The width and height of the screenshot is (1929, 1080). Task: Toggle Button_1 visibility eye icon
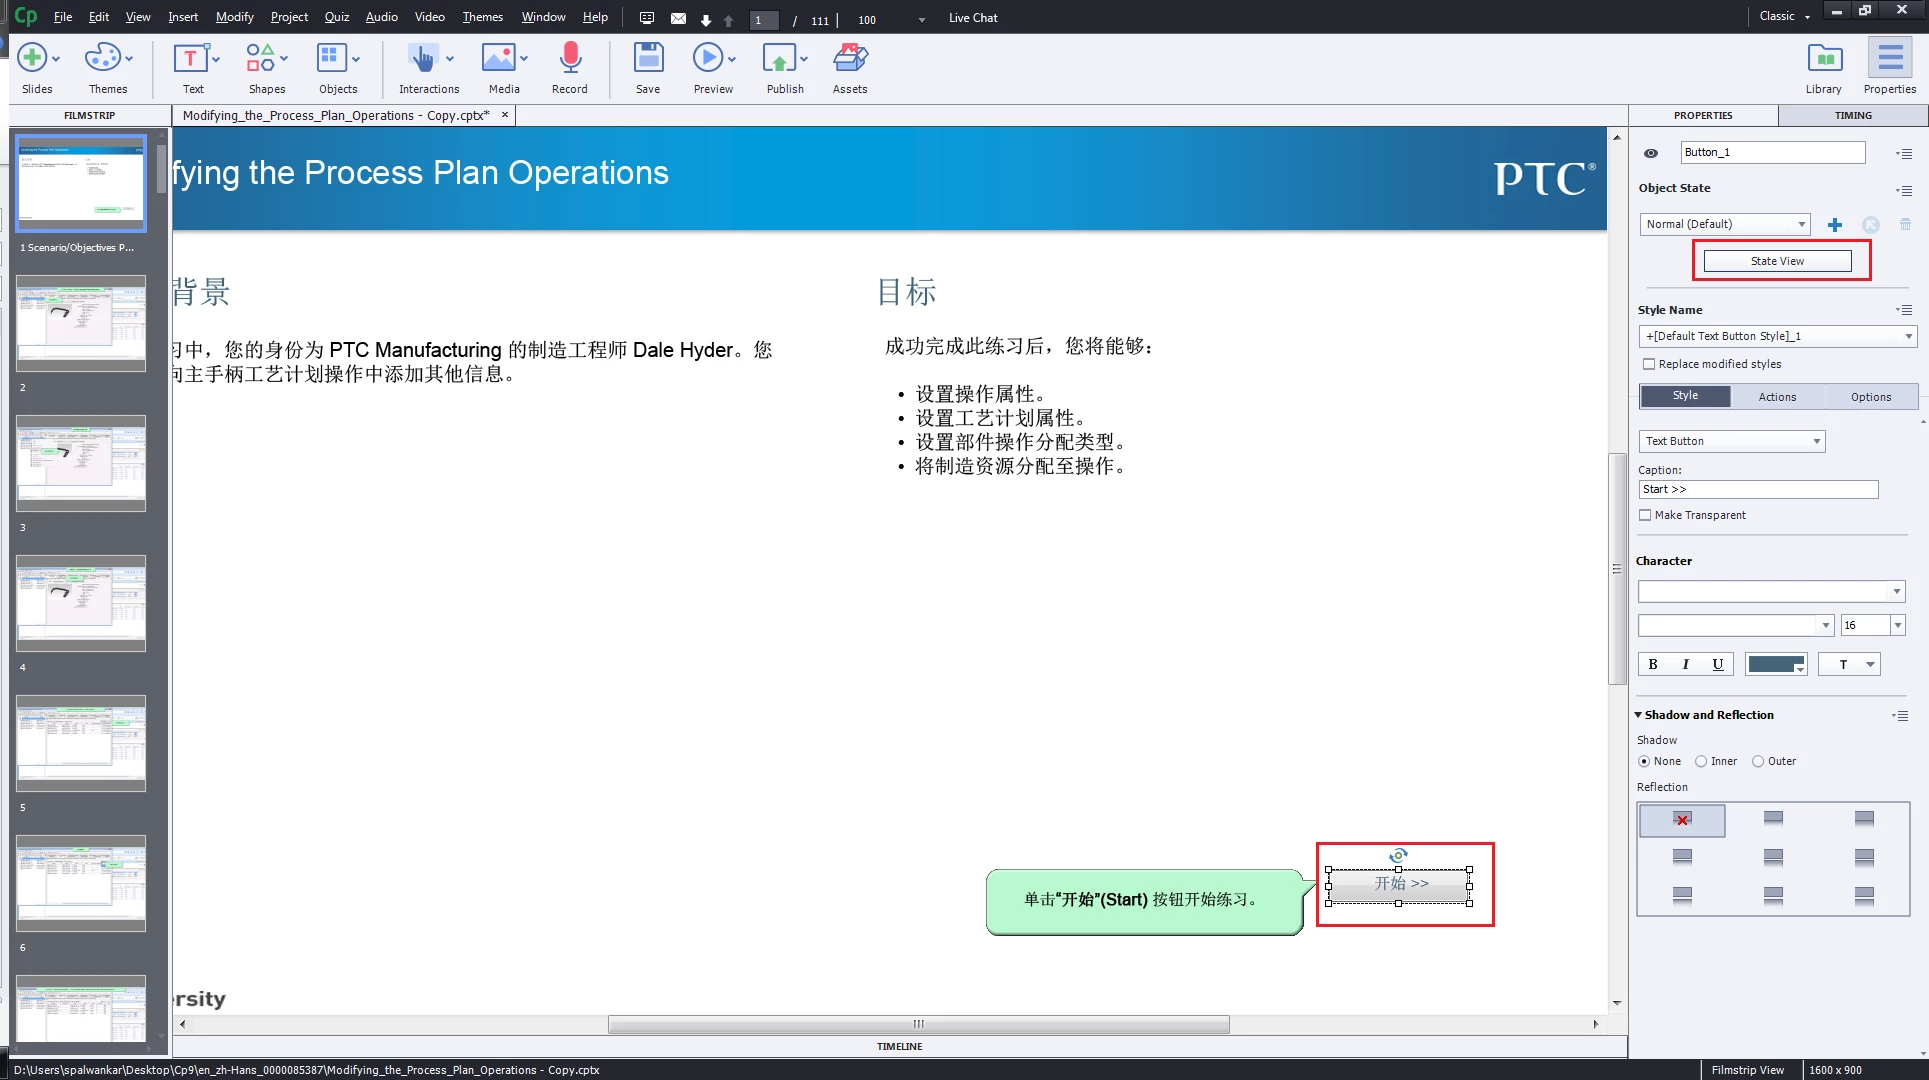(x=1651, y=153)
